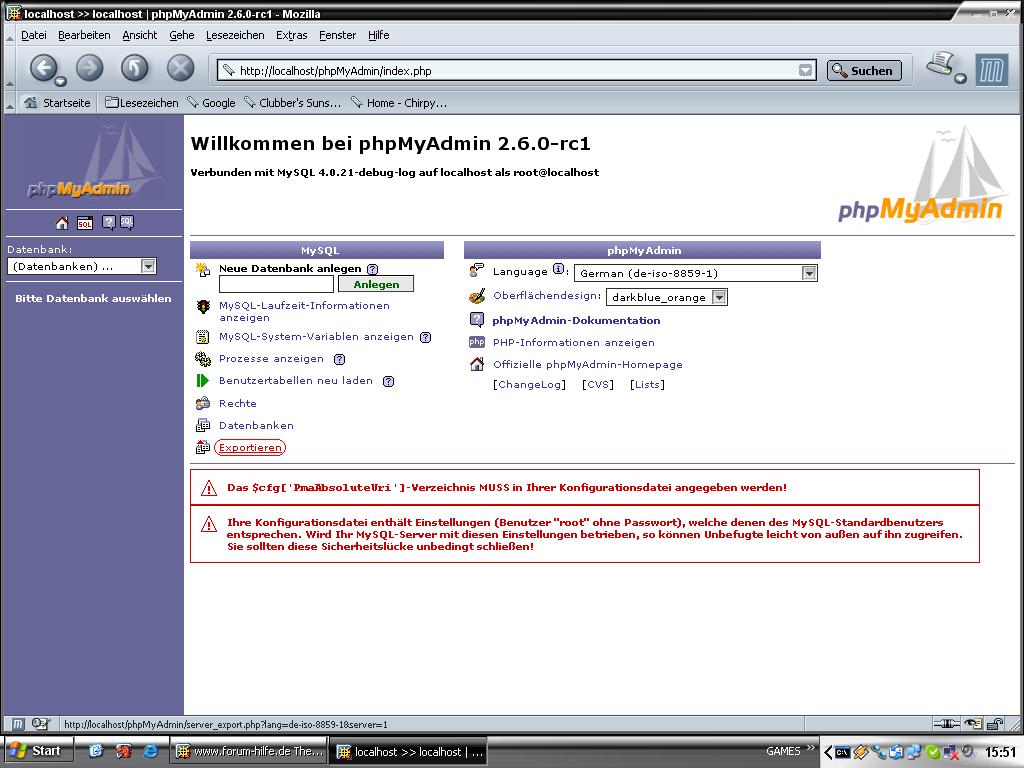This screenshot has height=768, width=1024.
Task: Click the browser reload button
Action: 135,68
